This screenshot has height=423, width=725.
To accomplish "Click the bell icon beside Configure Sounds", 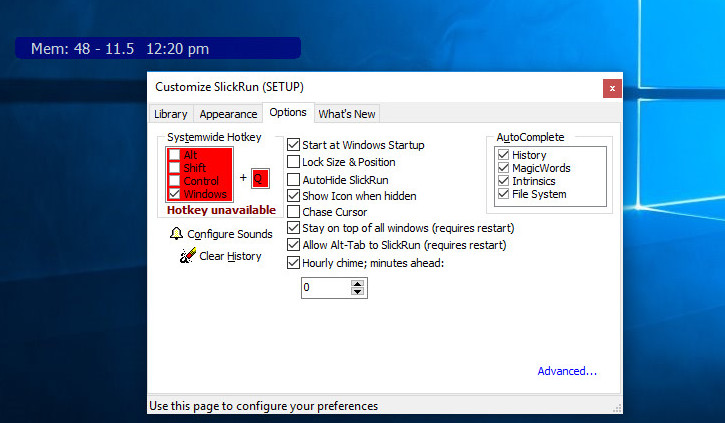I will pyautogui.click(x=176, y=233).
